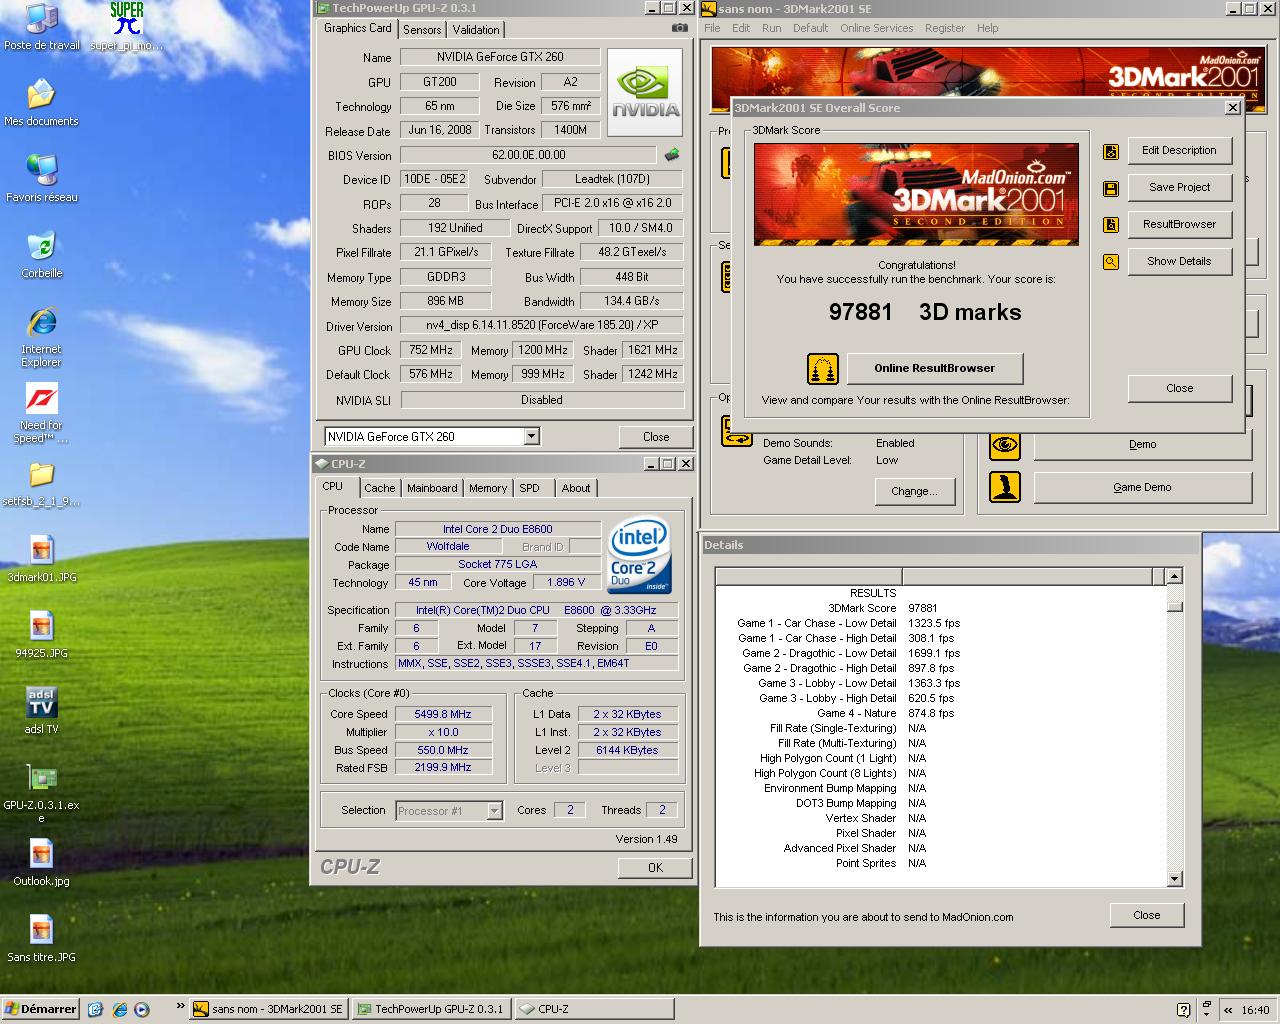Open the setfsb folder on desktop
Image resolution: width=1280 pixels, height=1024 pixels.
coord(41,483)
